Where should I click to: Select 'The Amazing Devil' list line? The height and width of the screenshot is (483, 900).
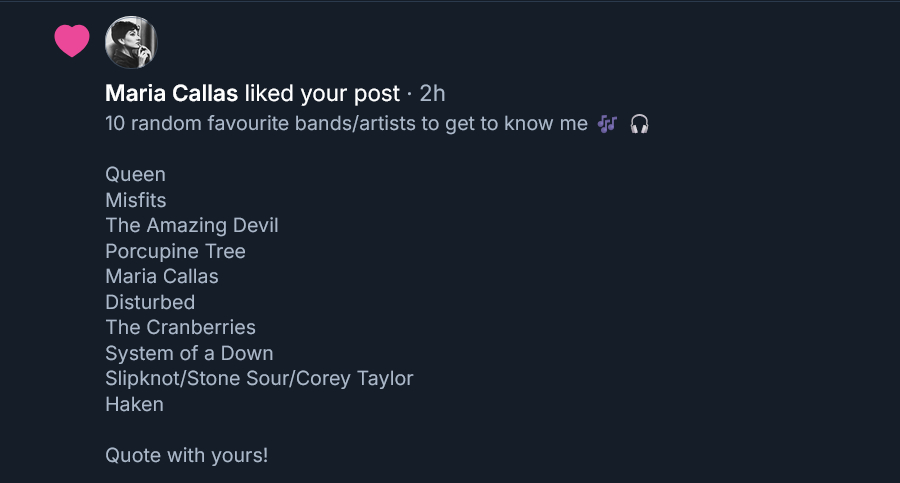click(191, 225)
